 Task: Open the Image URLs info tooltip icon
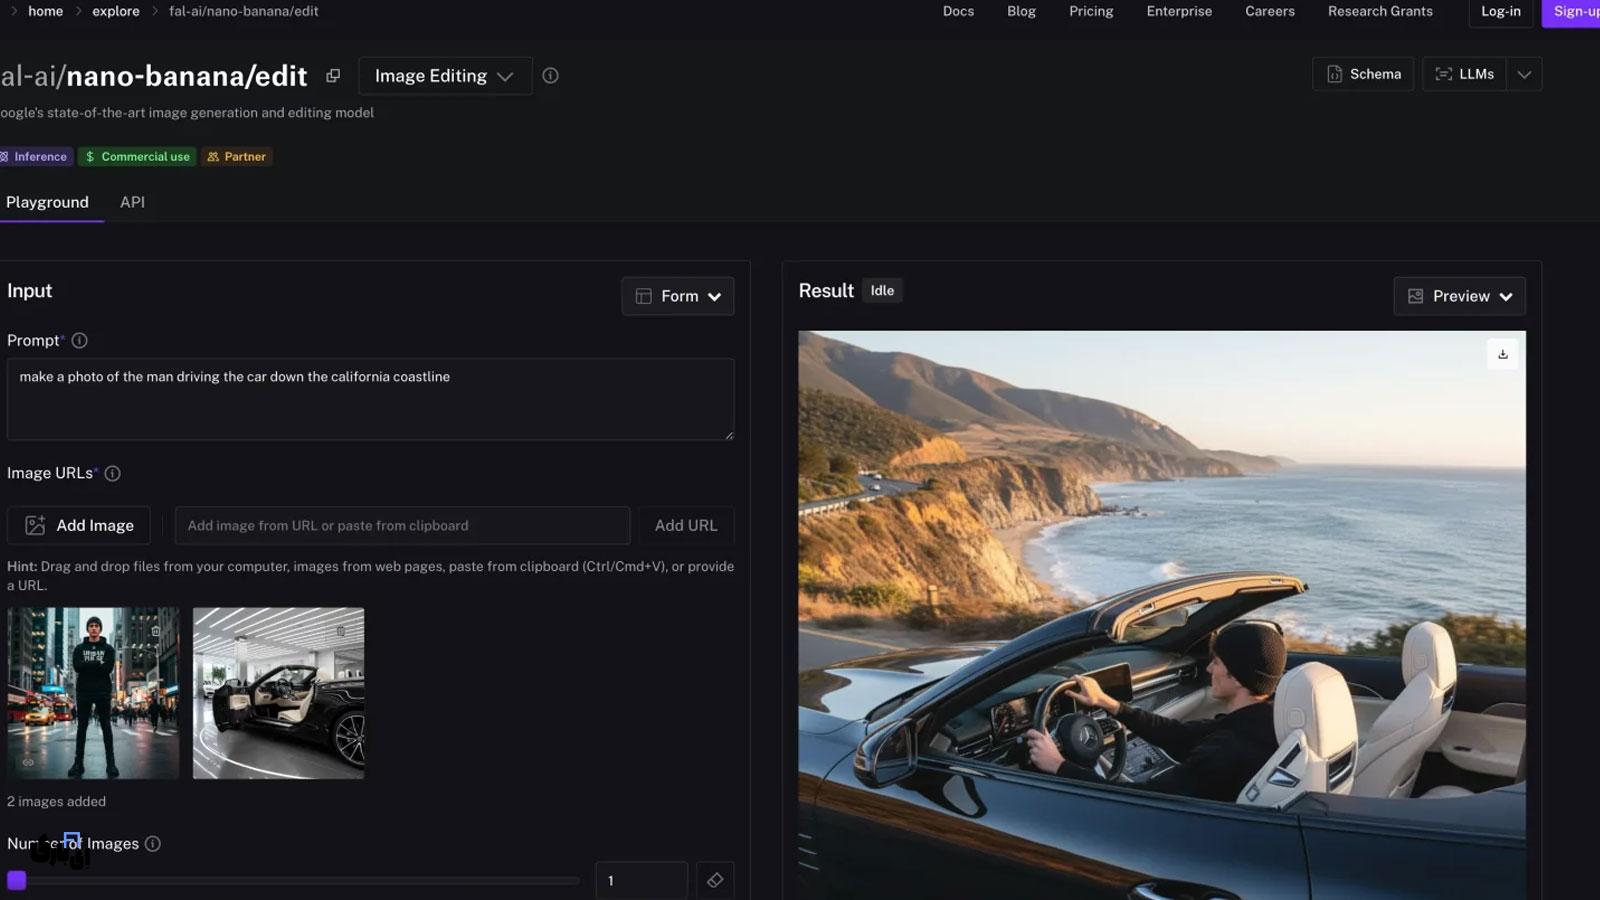(x=113, y=474)
